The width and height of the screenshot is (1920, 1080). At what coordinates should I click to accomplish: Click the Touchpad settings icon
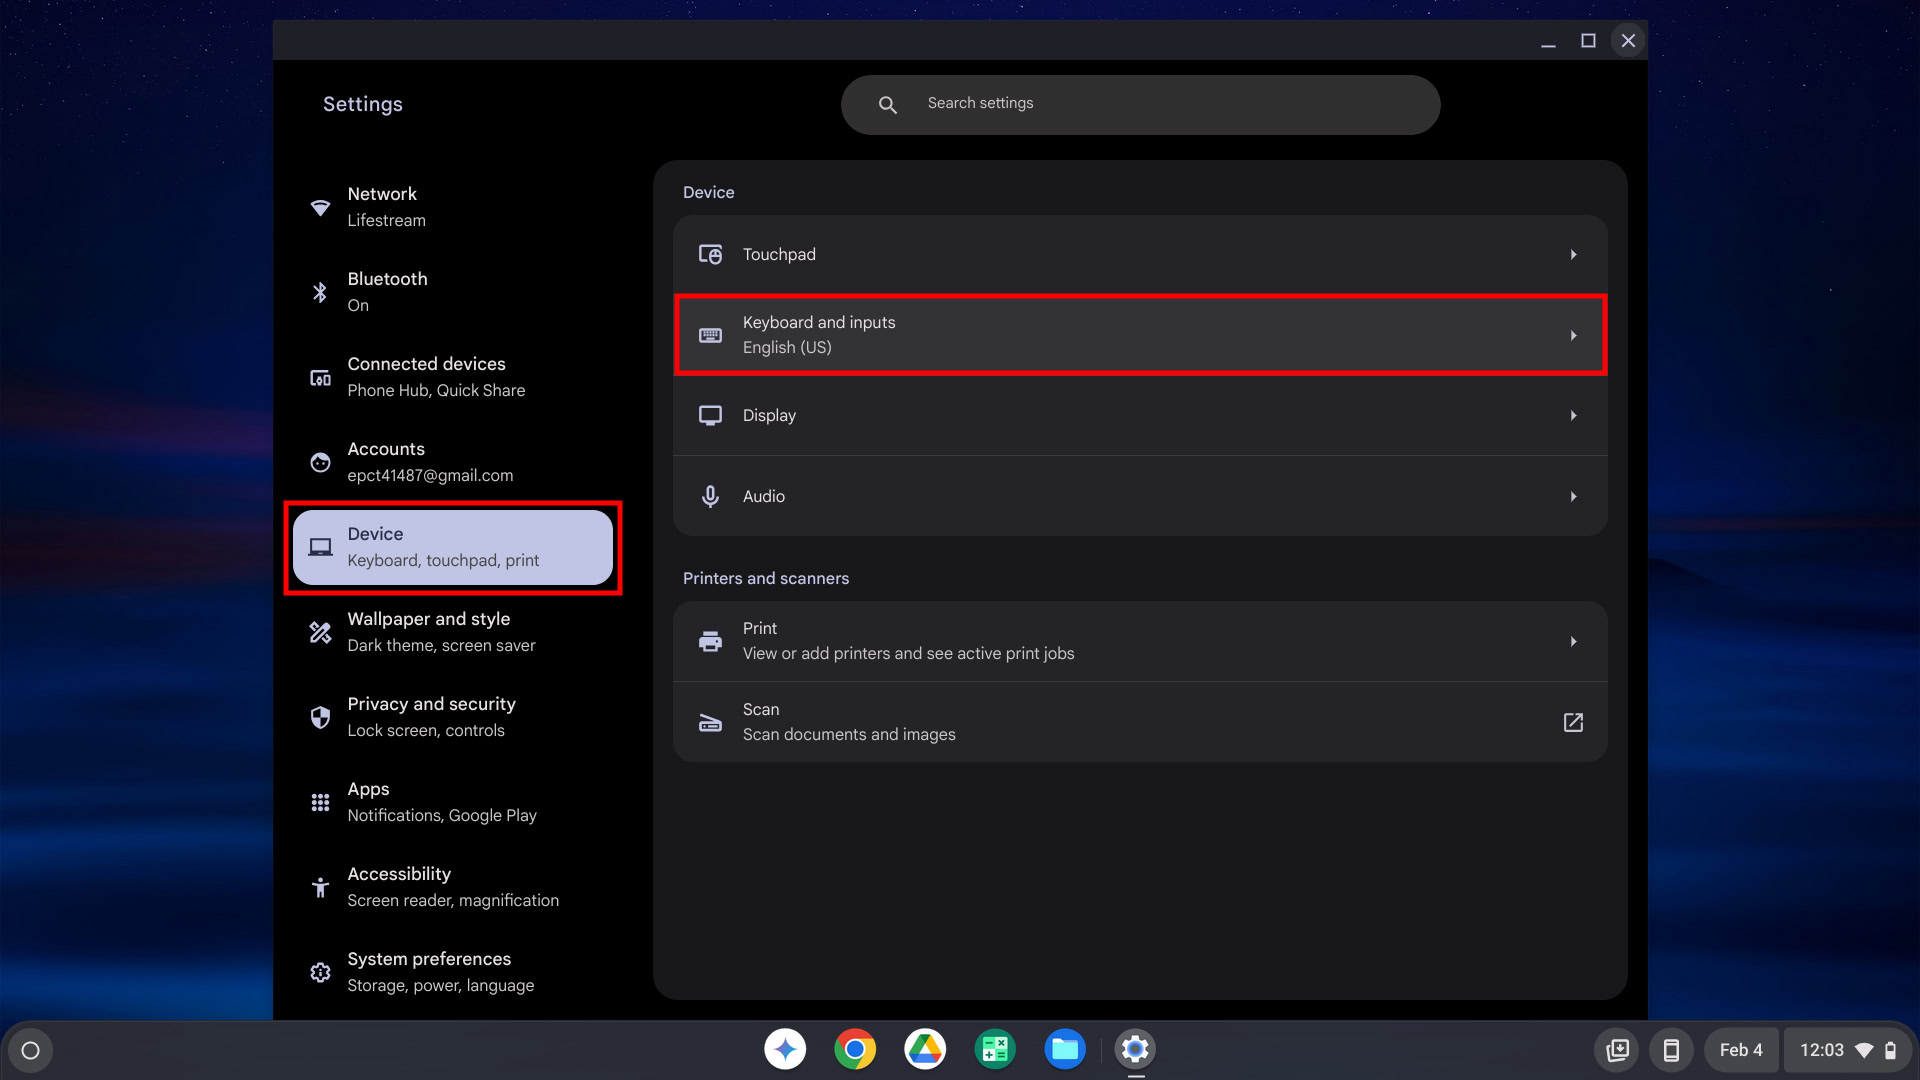click(x=710, y=255)
